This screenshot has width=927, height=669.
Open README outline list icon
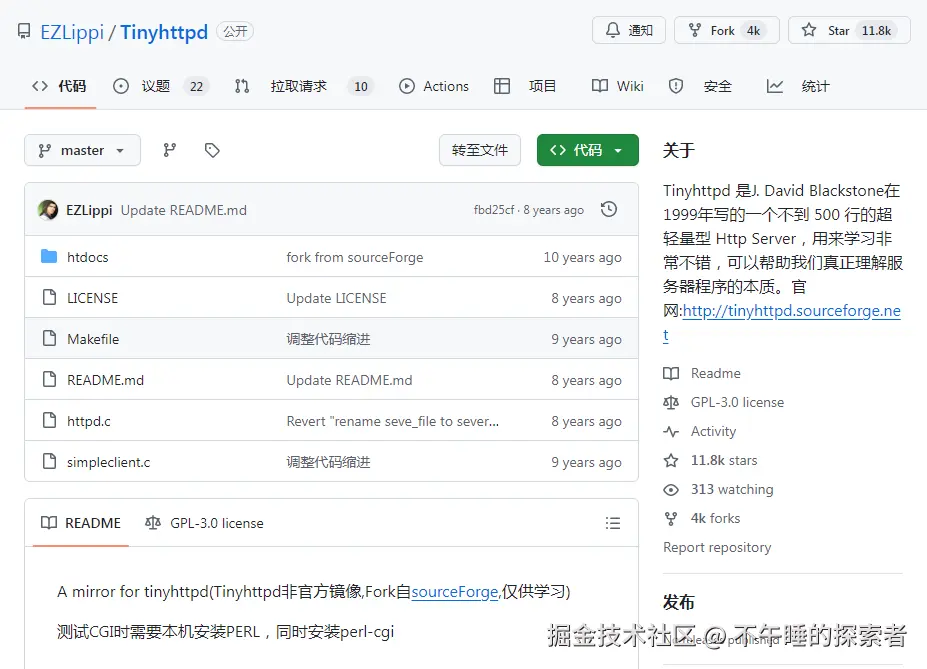tap(613, 523)
